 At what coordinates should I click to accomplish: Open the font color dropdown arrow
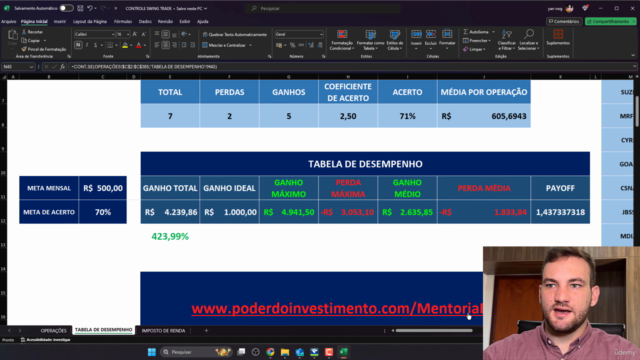click(x=145, y=45)
